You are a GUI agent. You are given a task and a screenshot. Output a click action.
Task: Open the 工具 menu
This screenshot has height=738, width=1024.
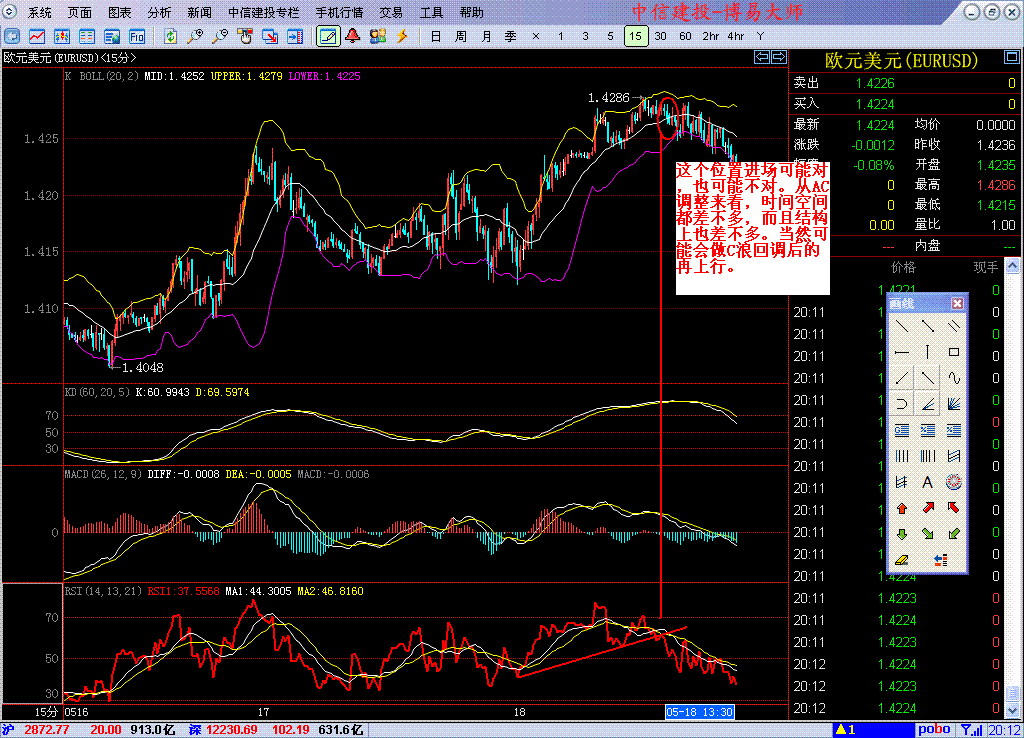(431, 12)
